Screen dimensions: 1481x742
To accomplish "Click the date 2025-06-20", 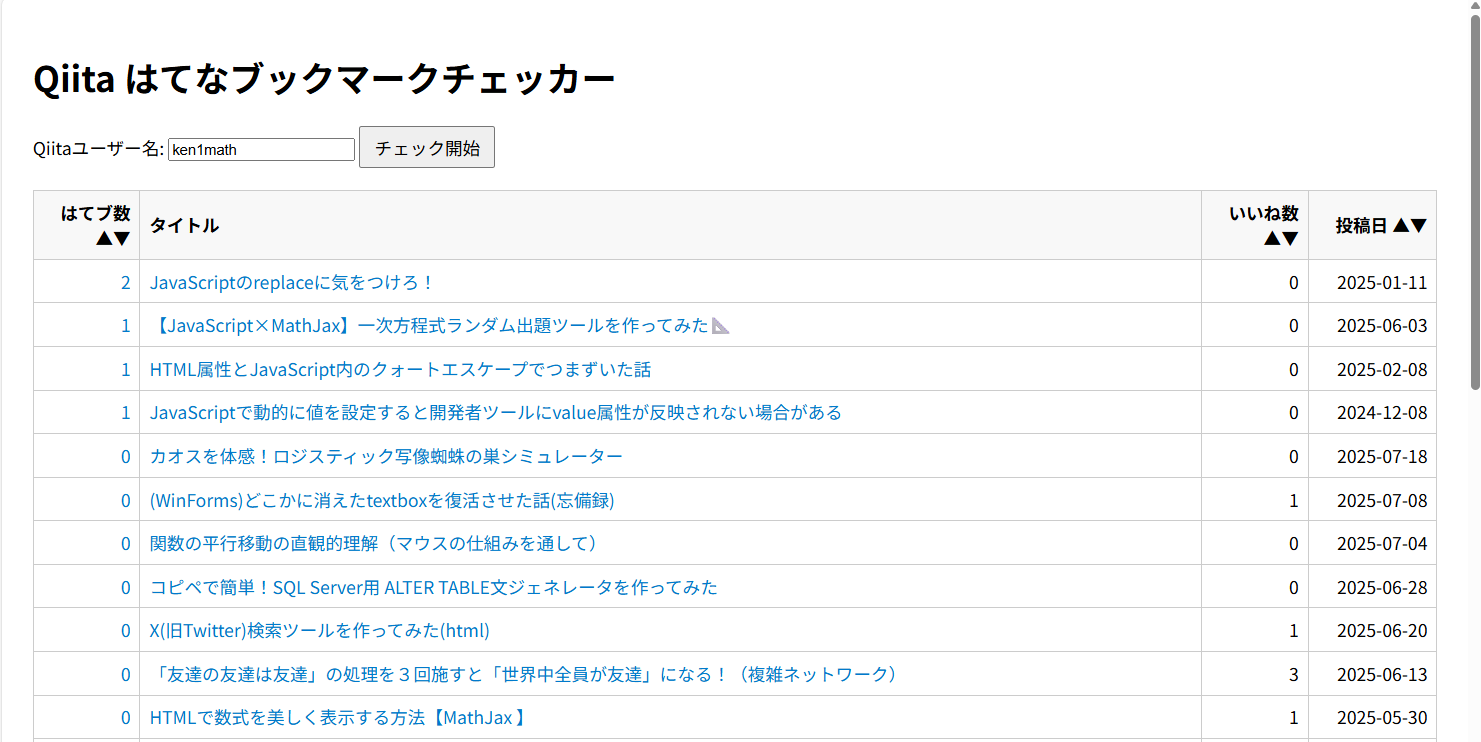I will pyautogui.click(x=1382, y=631).
